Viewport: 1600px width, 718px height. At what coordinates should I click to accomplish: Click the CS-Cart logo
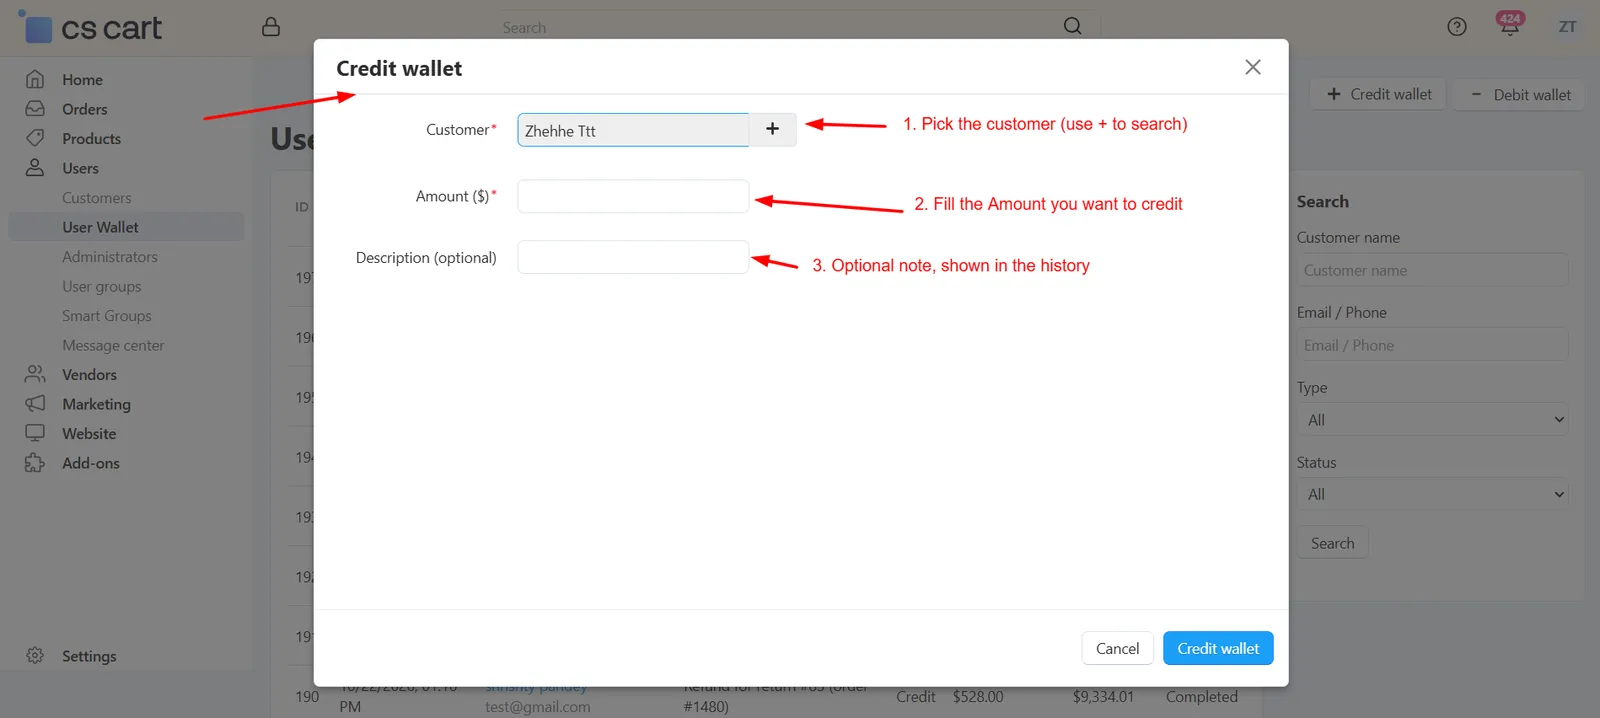tap(90, 27)
